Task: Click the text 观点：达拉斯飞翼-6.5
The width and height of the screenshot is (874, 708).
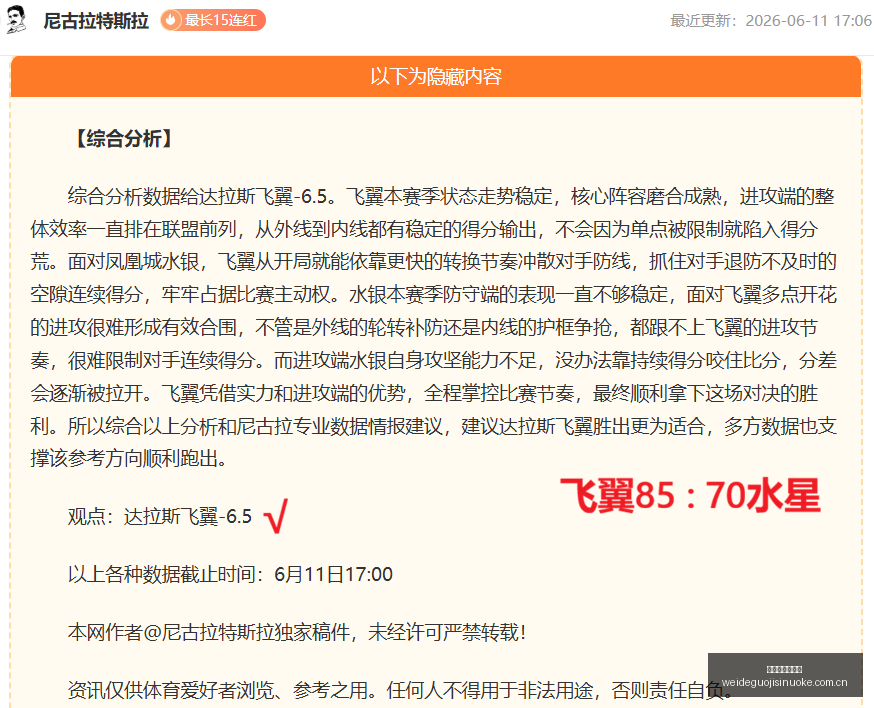Action: click(x=160, y=516)
